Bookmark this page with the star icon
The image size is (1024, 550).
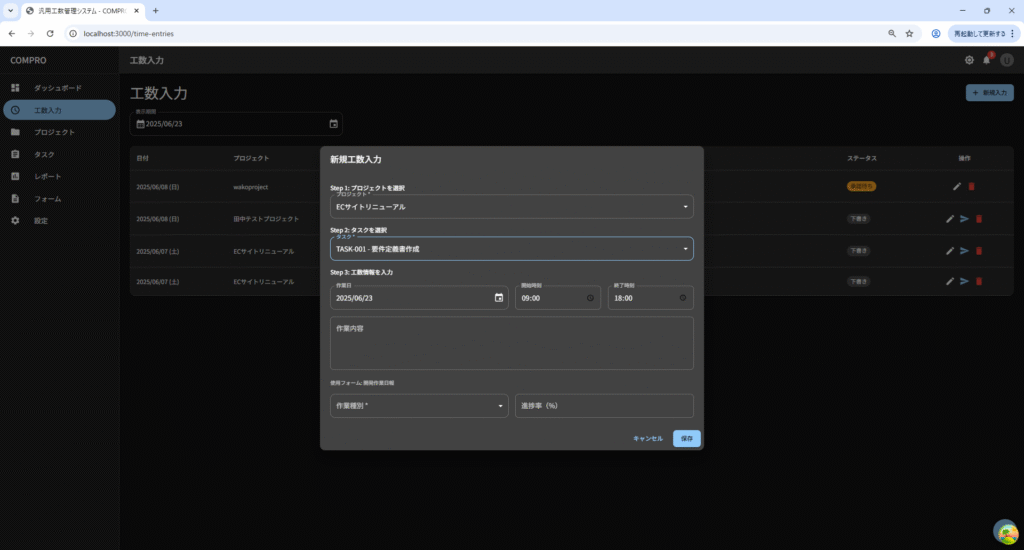click(909, 33)
